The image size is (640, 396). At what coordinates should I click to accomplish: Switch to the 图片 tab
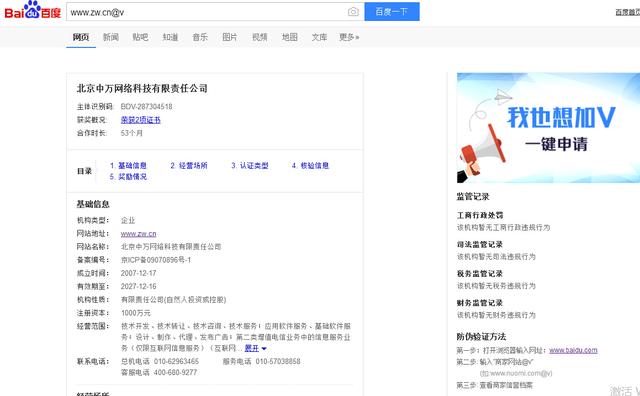230,37
